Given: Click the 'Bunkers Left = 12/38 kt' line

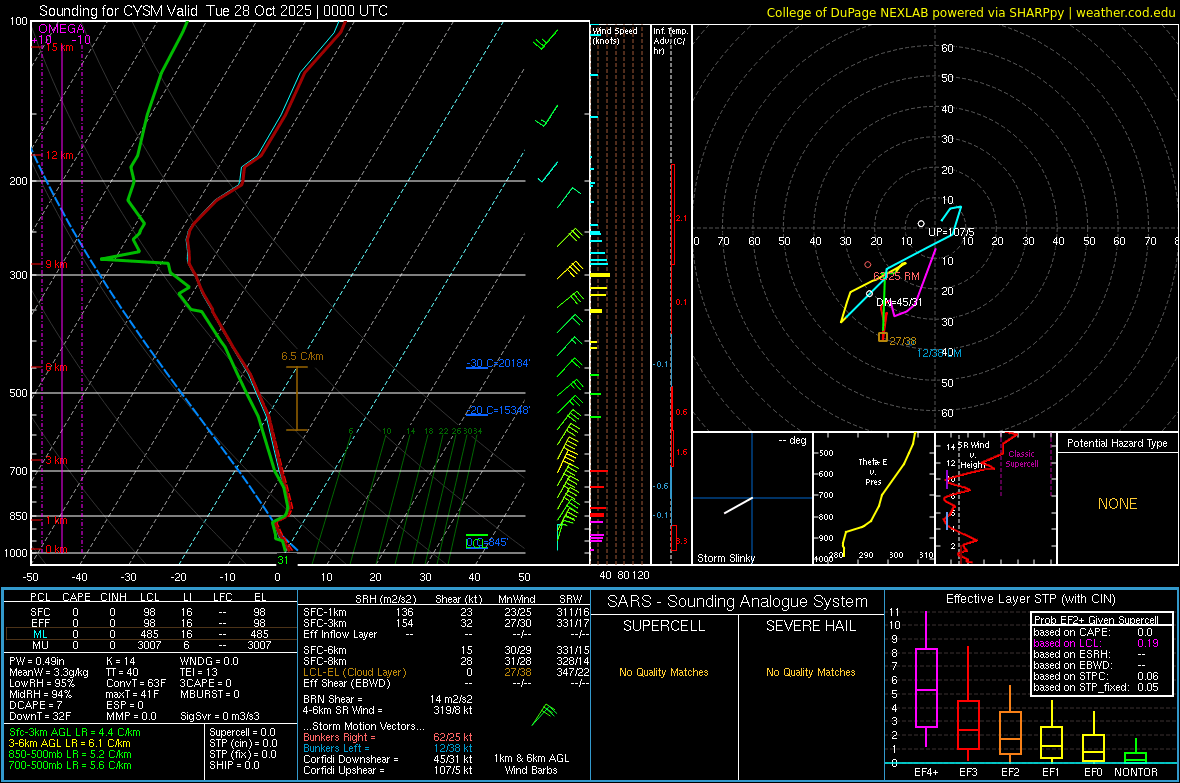Looking at the screenshot, I should tap(388, 748).
